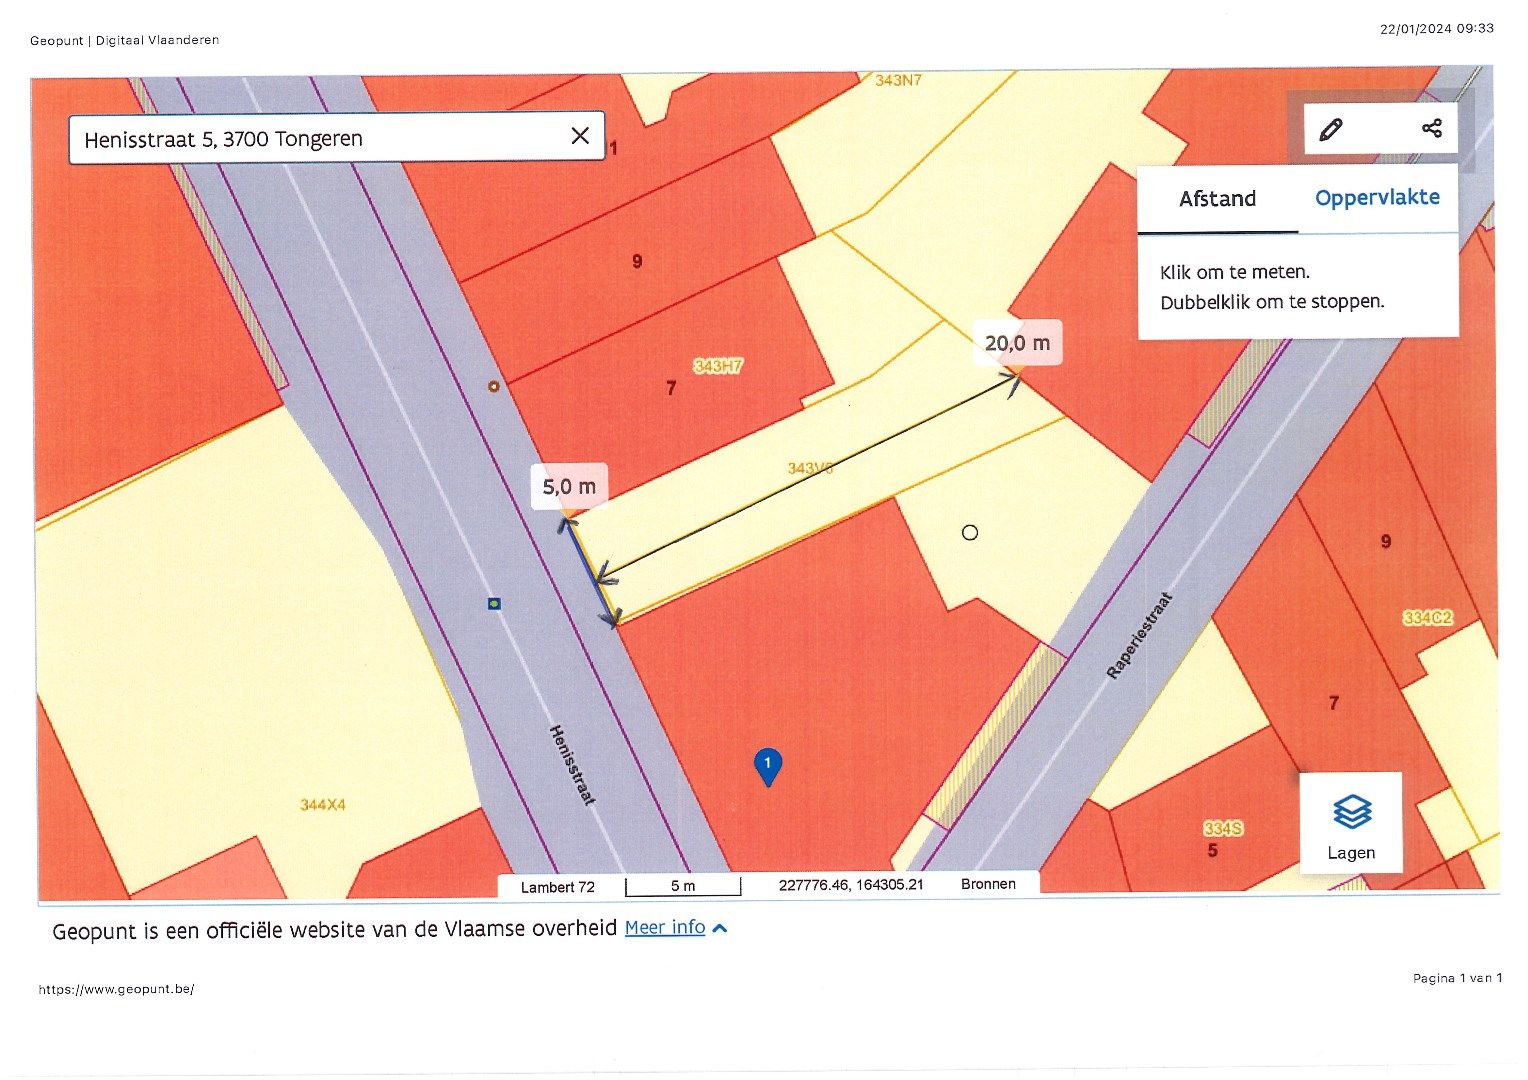
Task: Click the 5 m scale bar
Action: tap(683, 886)
